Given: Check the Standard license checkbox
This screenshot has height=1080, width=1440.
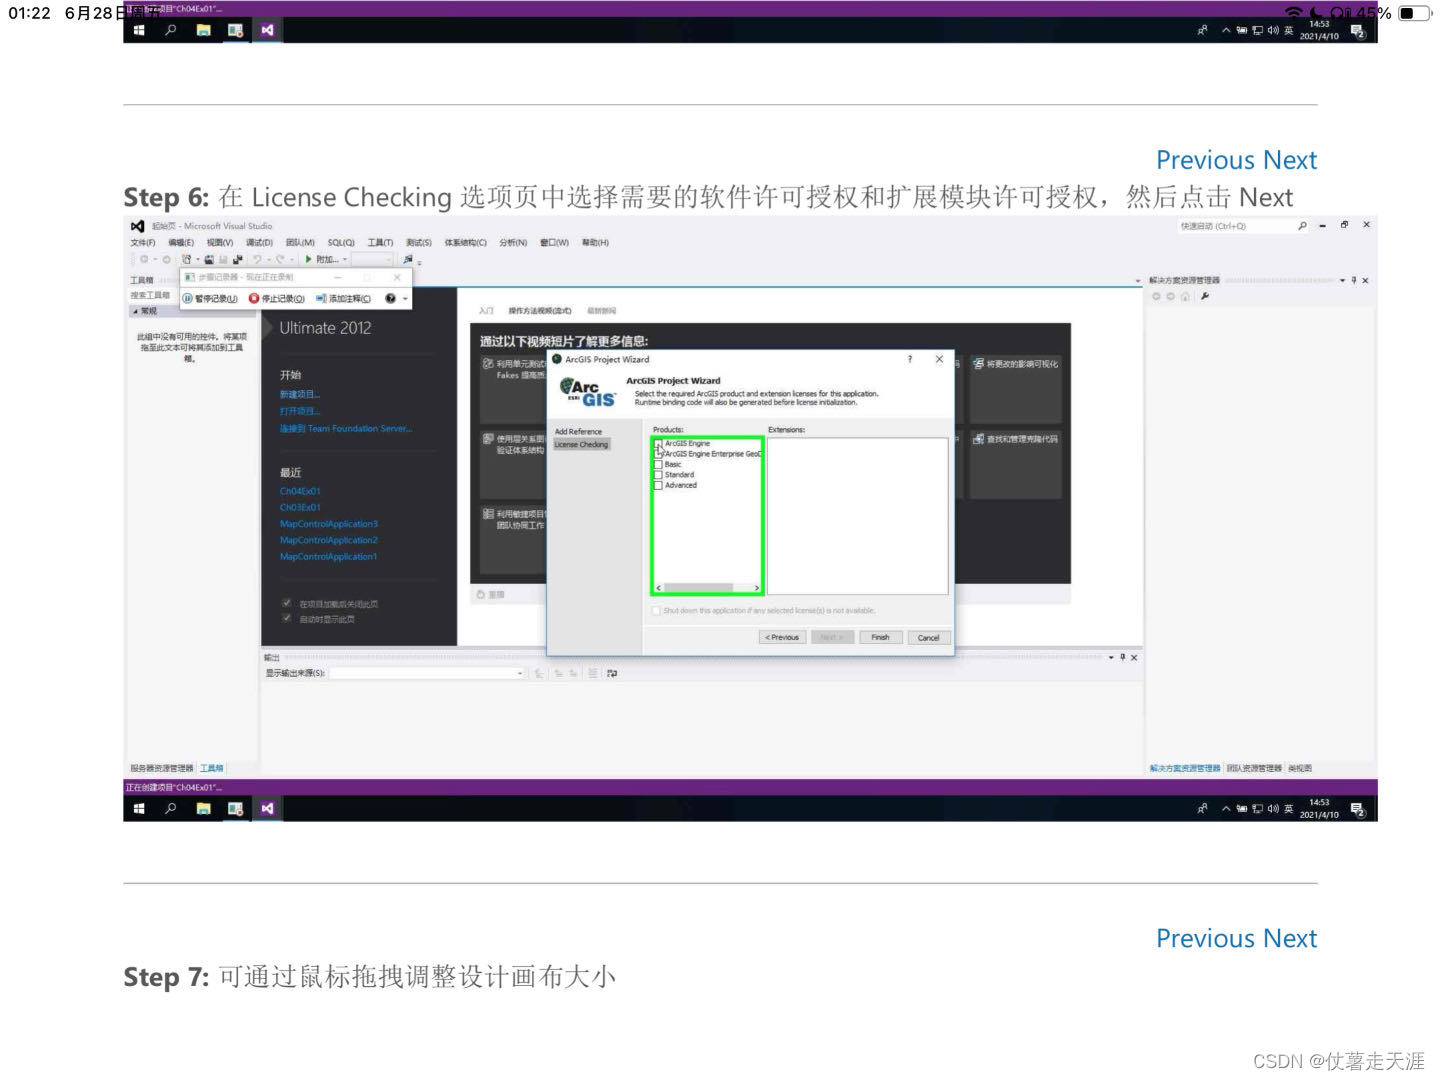Looking at the screenshot, I should [x=658, y=475].
